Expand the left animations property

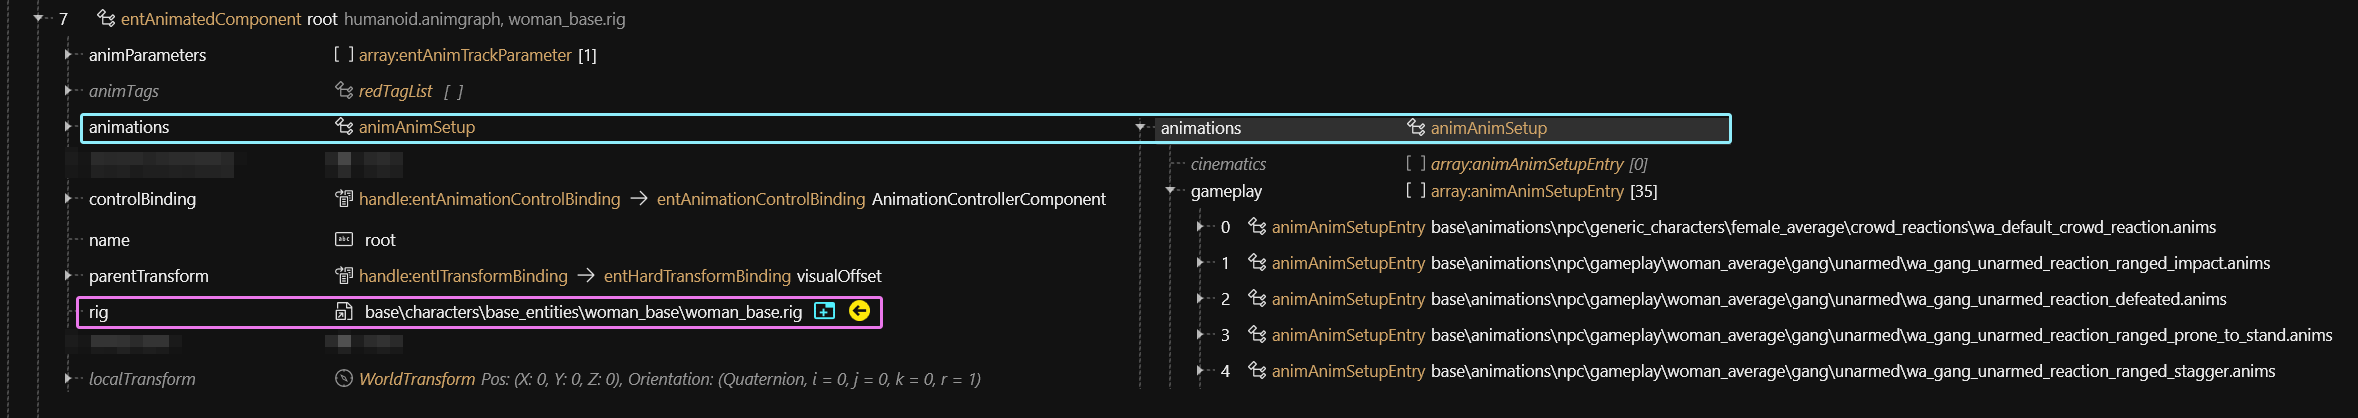68,127
